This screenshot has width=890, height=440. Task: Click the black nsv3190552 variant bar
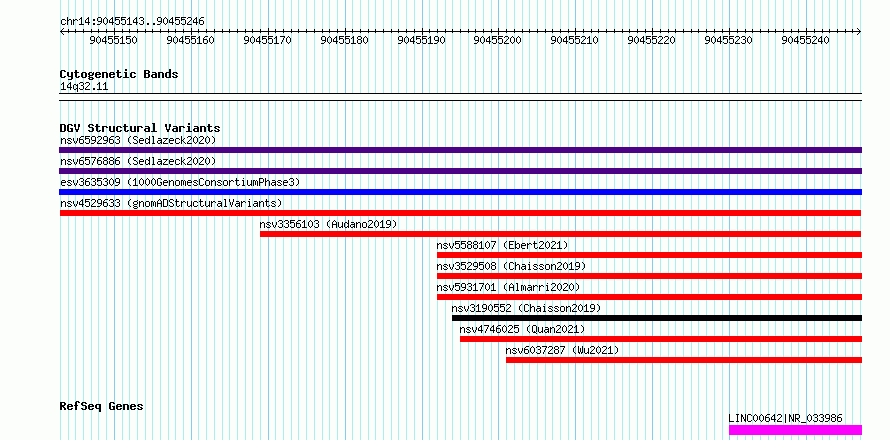[x=657, y=318]
